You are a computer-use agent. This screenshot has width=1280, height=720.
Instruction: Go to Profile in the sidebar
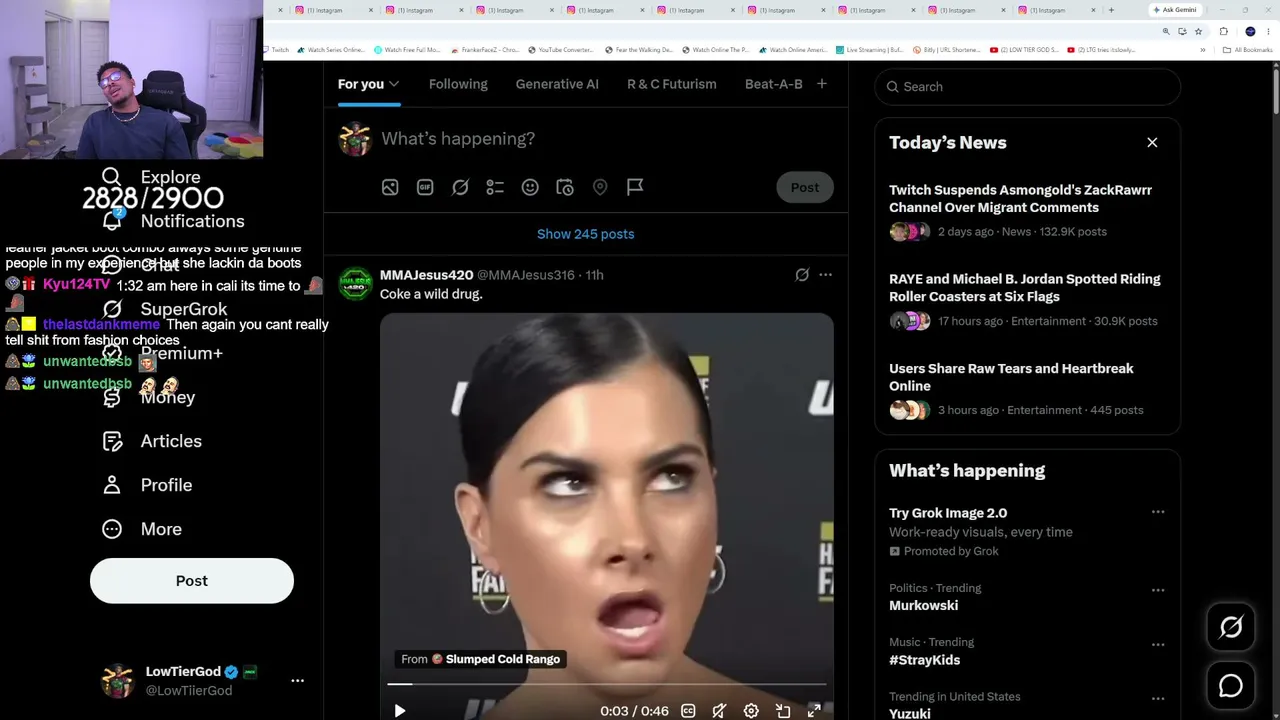click(x=147, y=485)
